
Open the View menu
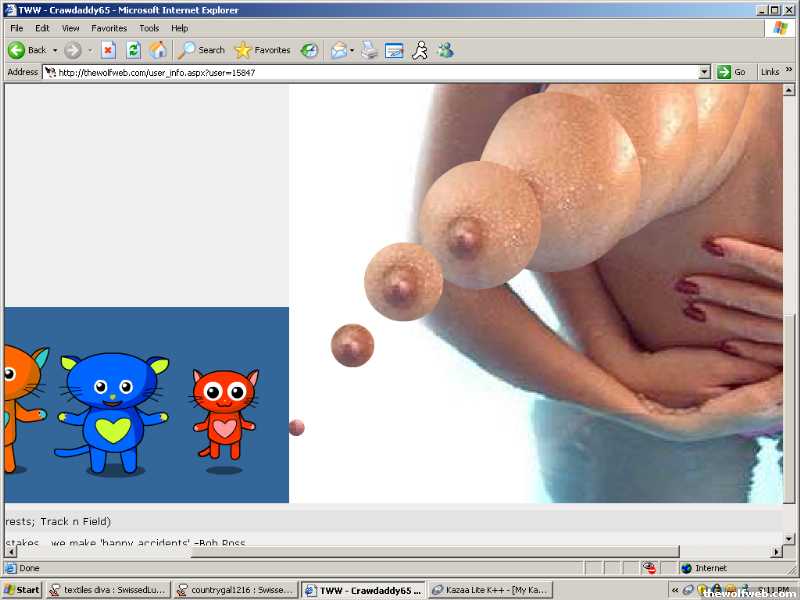[70, 28]
